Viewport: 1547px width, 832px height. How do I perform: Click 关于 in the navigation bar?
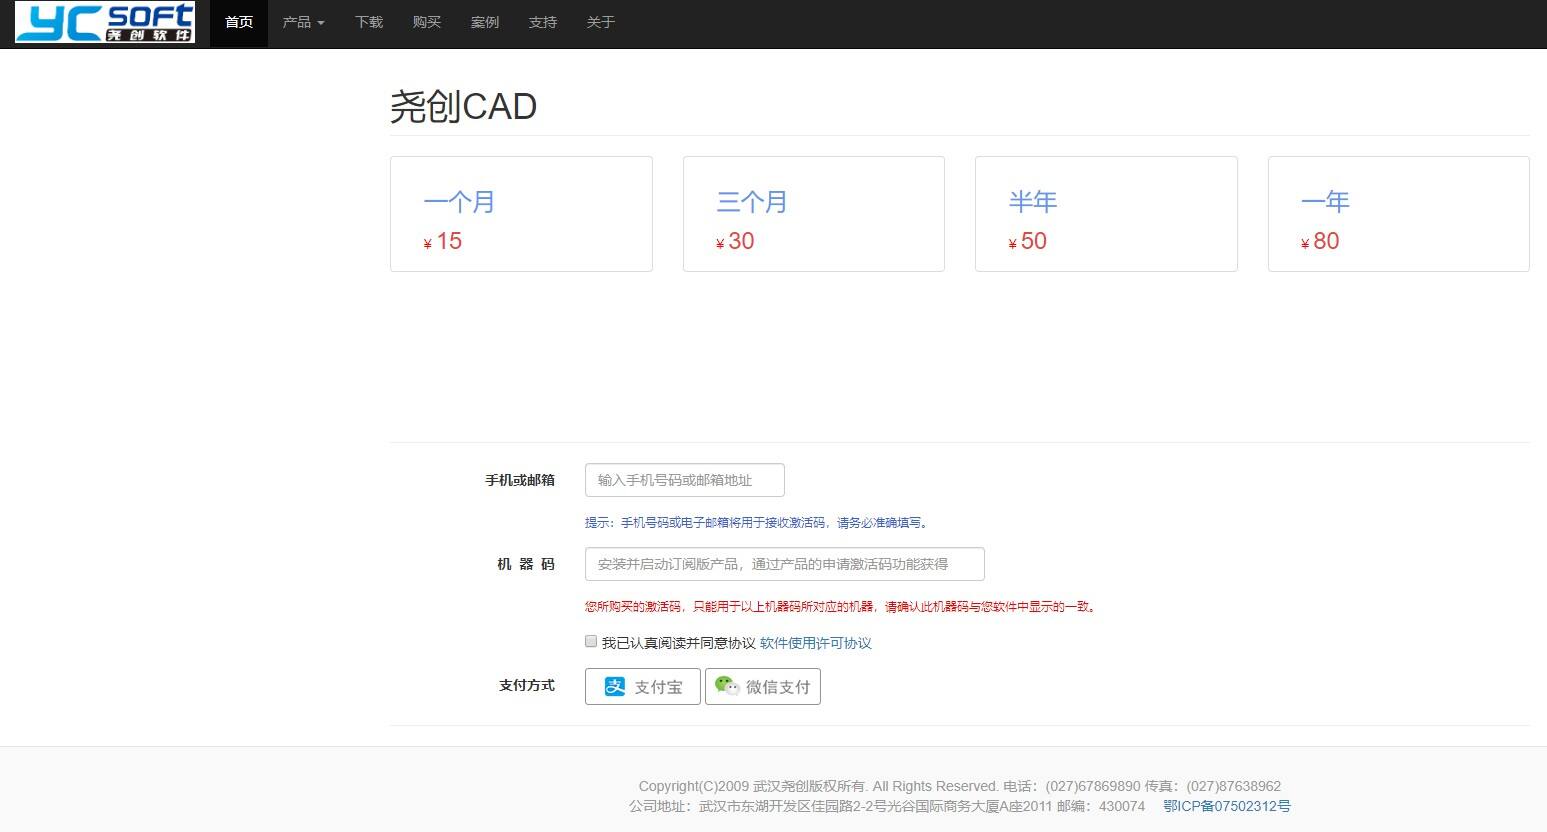(601, 22)
